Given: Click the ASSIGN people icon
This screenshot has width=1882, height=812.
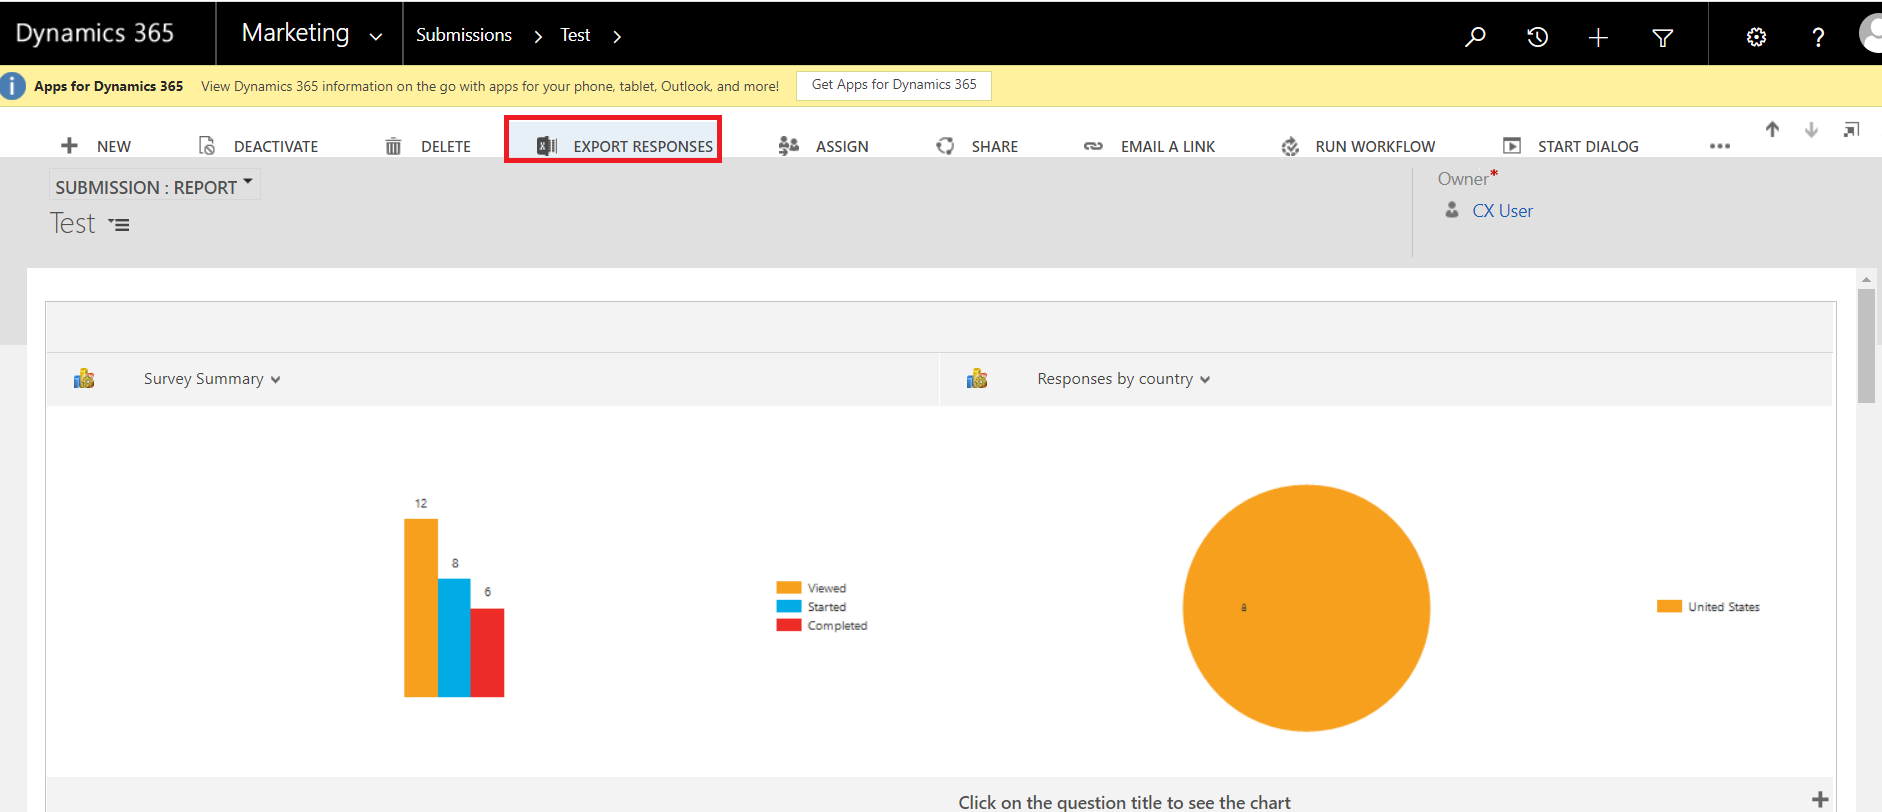Looking at the screenshot, I should click(788, 146).
